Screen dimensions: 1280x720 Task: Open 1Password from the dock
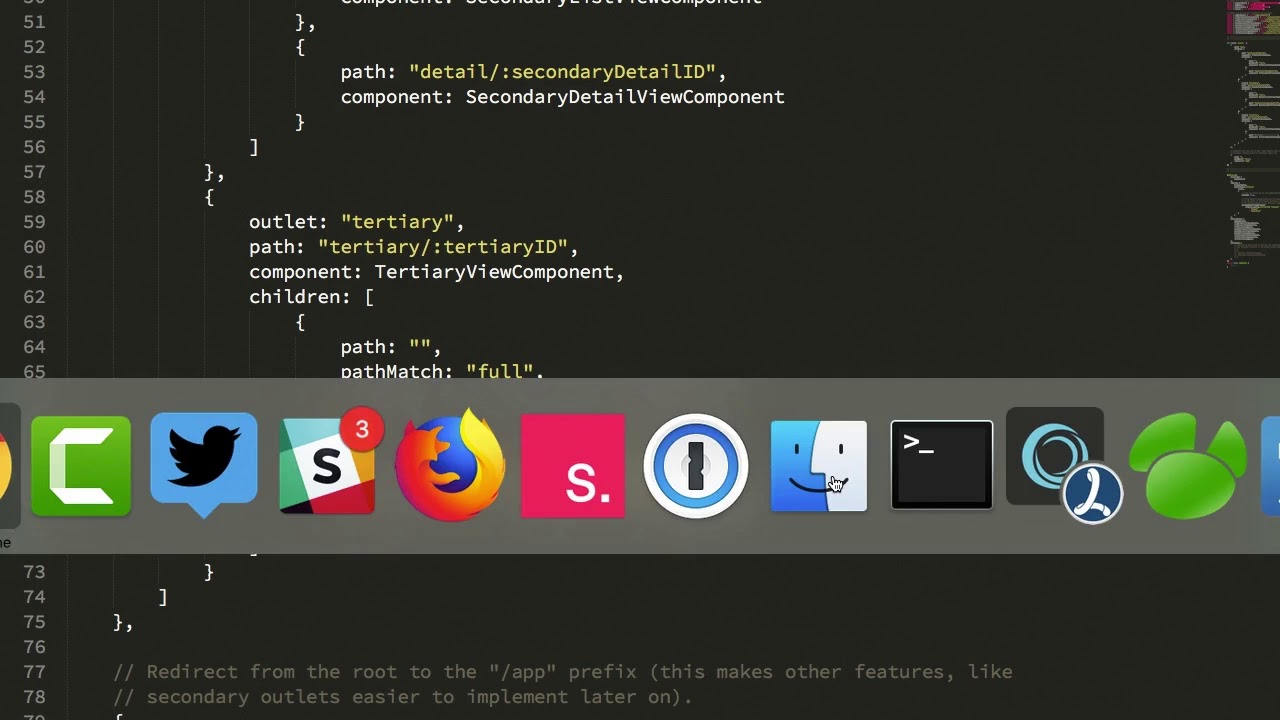696,466
